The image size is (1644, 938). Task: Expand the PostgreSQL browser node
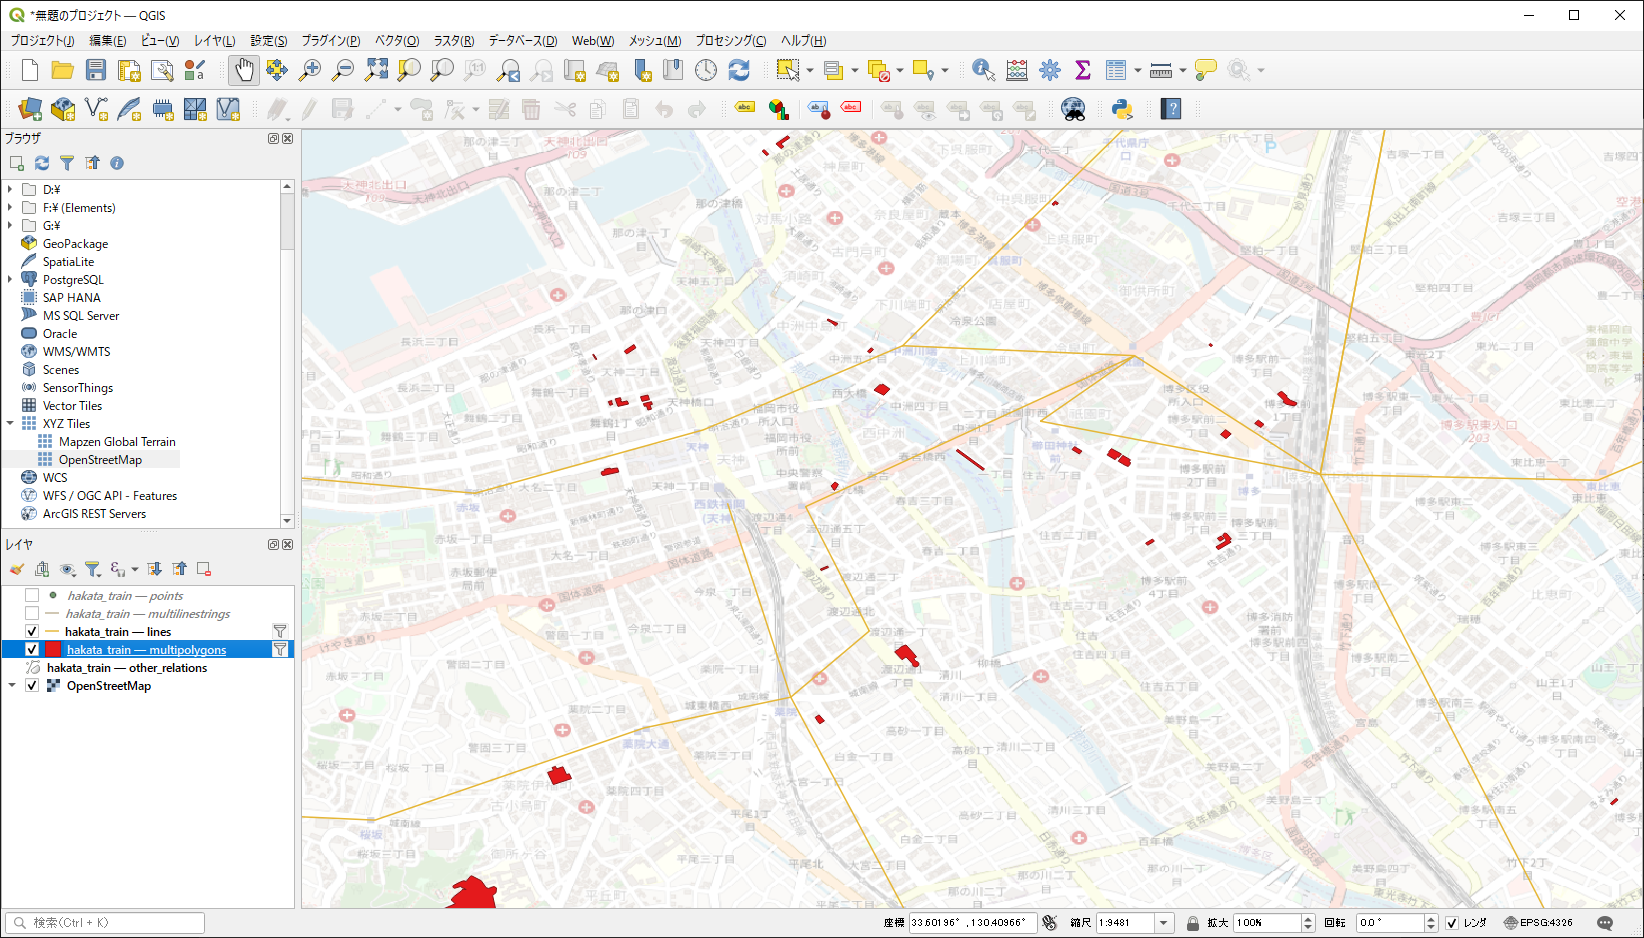[10, 280]
